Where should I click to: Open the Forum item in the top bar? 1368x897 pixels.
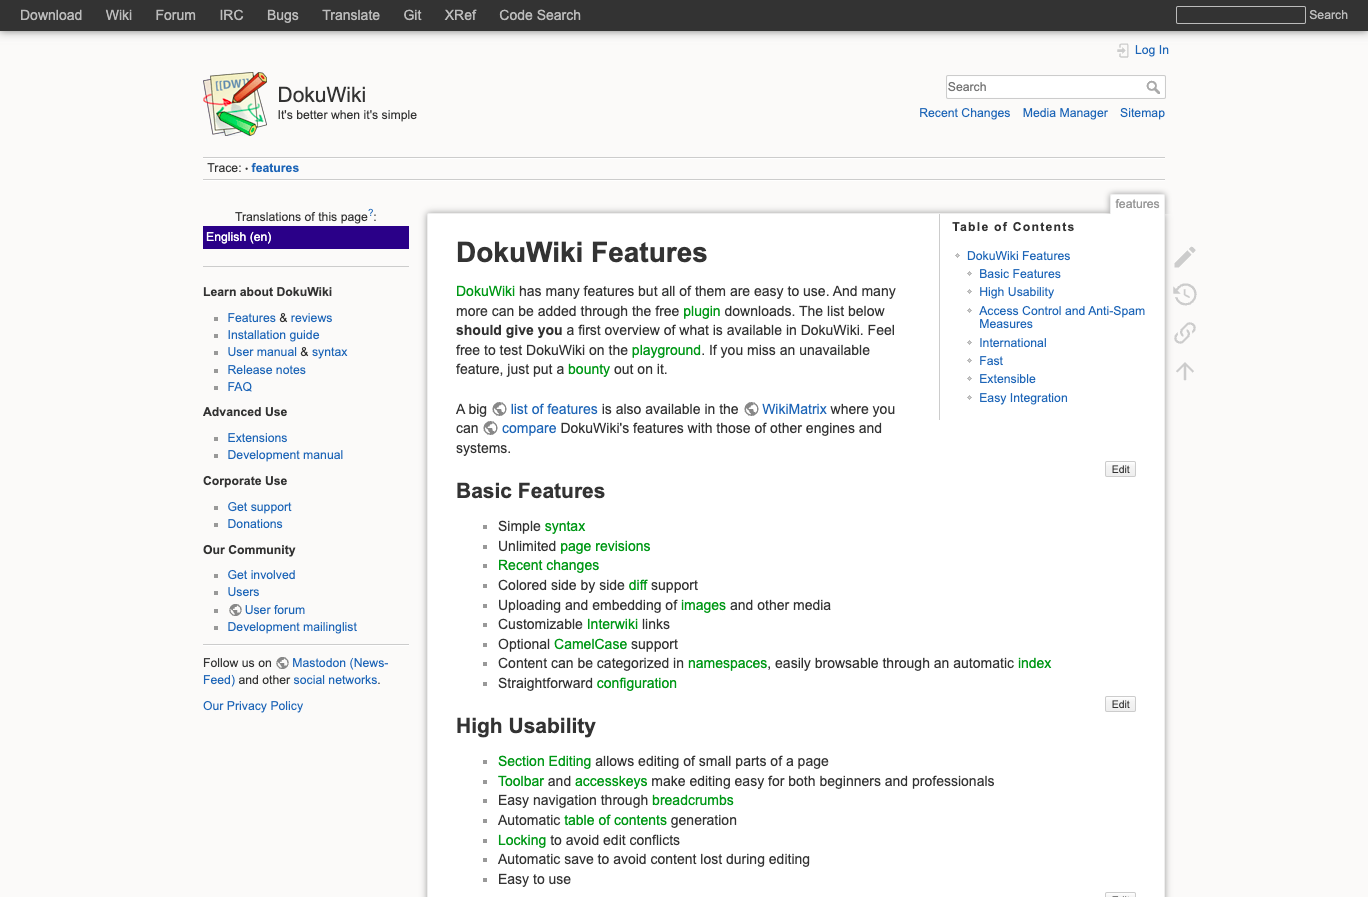175,15
